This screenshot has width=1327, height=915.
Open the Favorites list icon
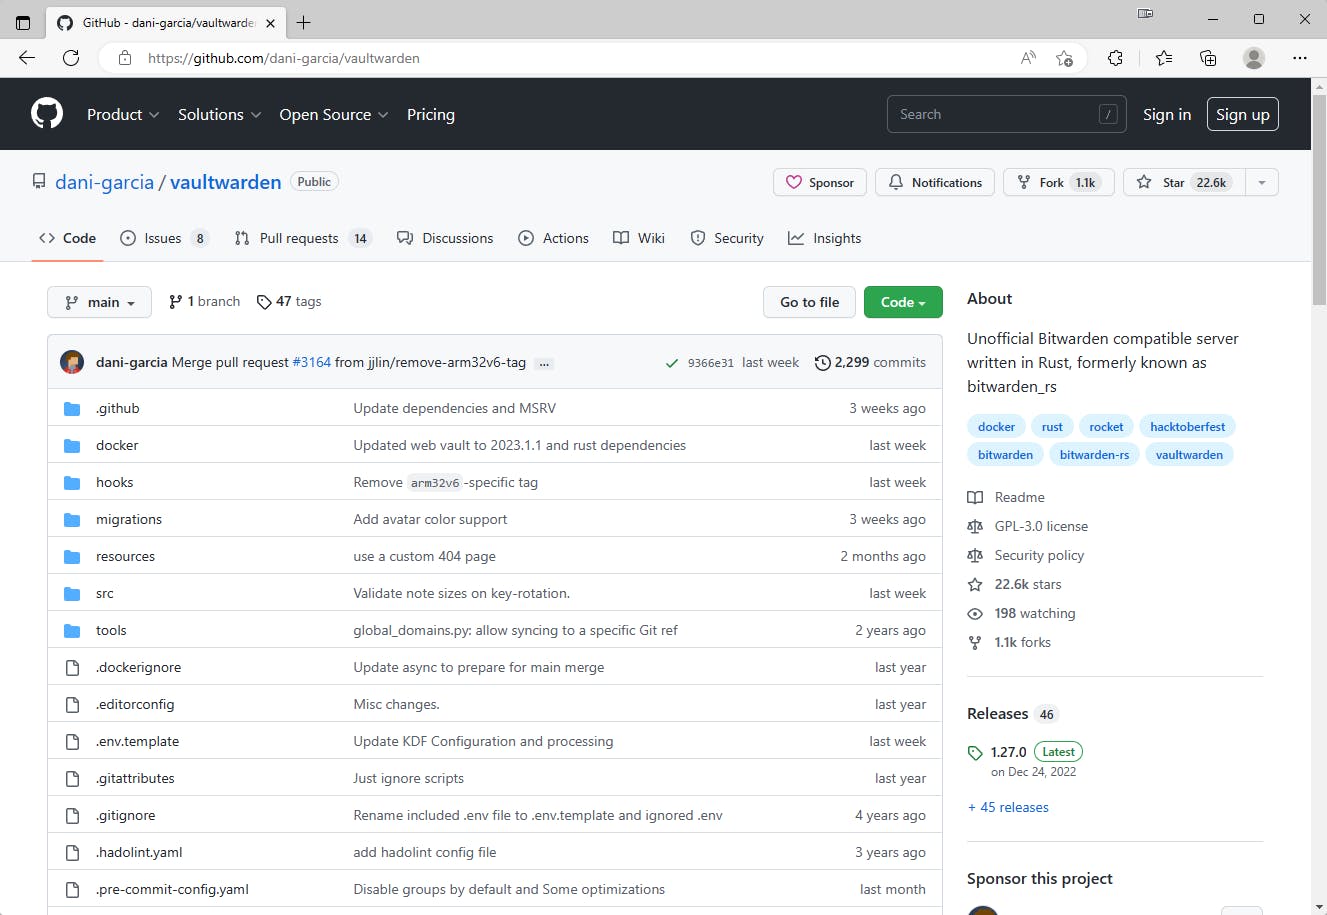(1164, 58)
